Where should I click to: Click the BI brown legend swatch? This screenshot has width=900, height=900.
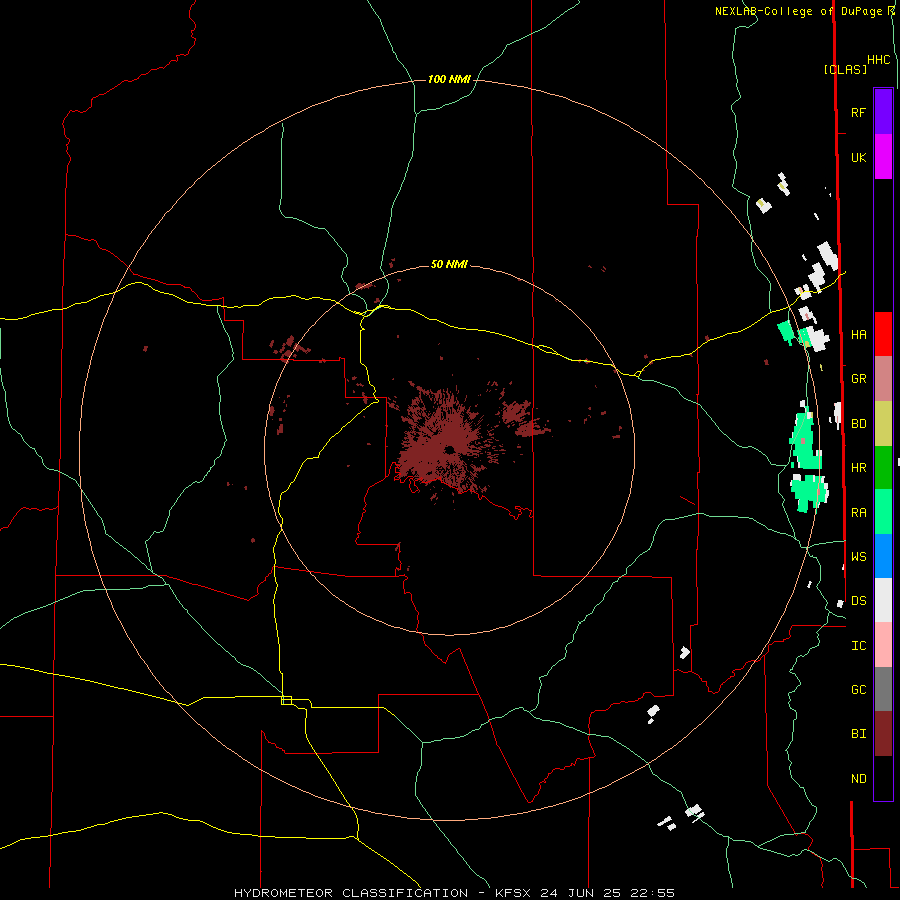click(883, 734)
